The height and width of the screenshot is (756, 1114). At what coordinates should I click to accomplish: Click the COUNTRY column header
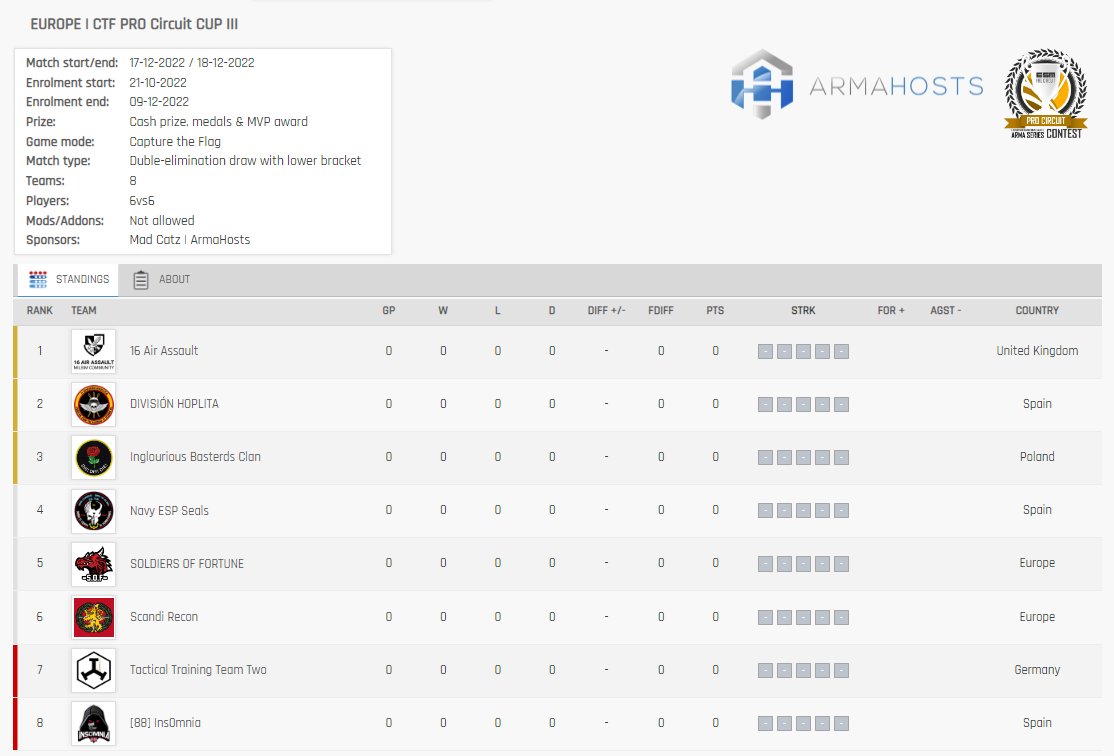[x=1037, y=310]
